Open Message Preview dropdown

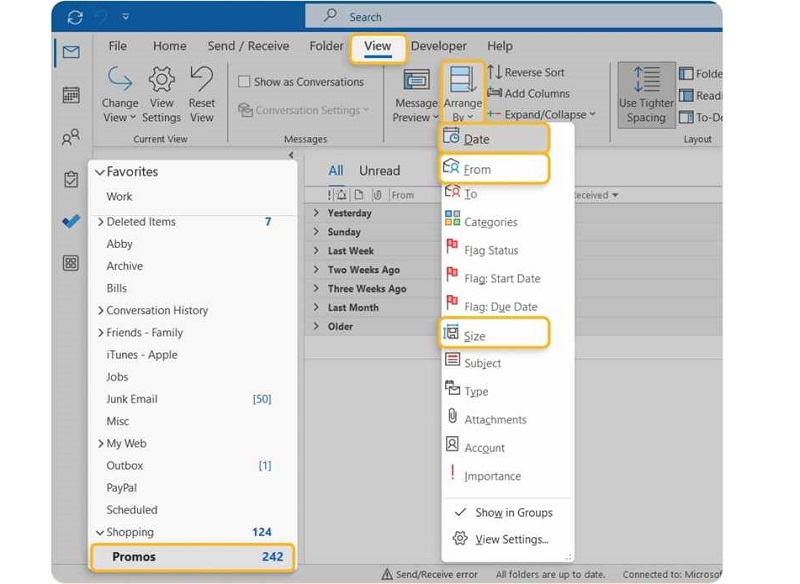click(415, 94)
